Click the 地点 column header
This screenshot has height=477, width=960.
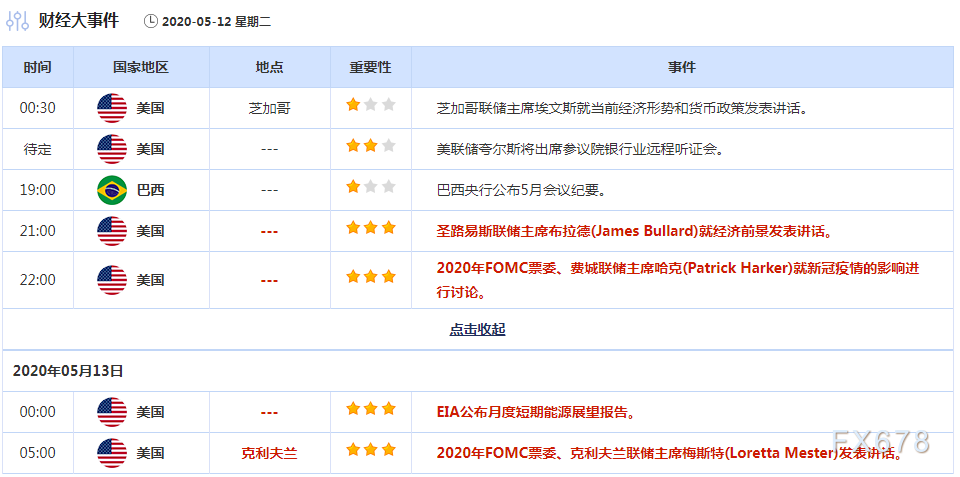point(269,67)
